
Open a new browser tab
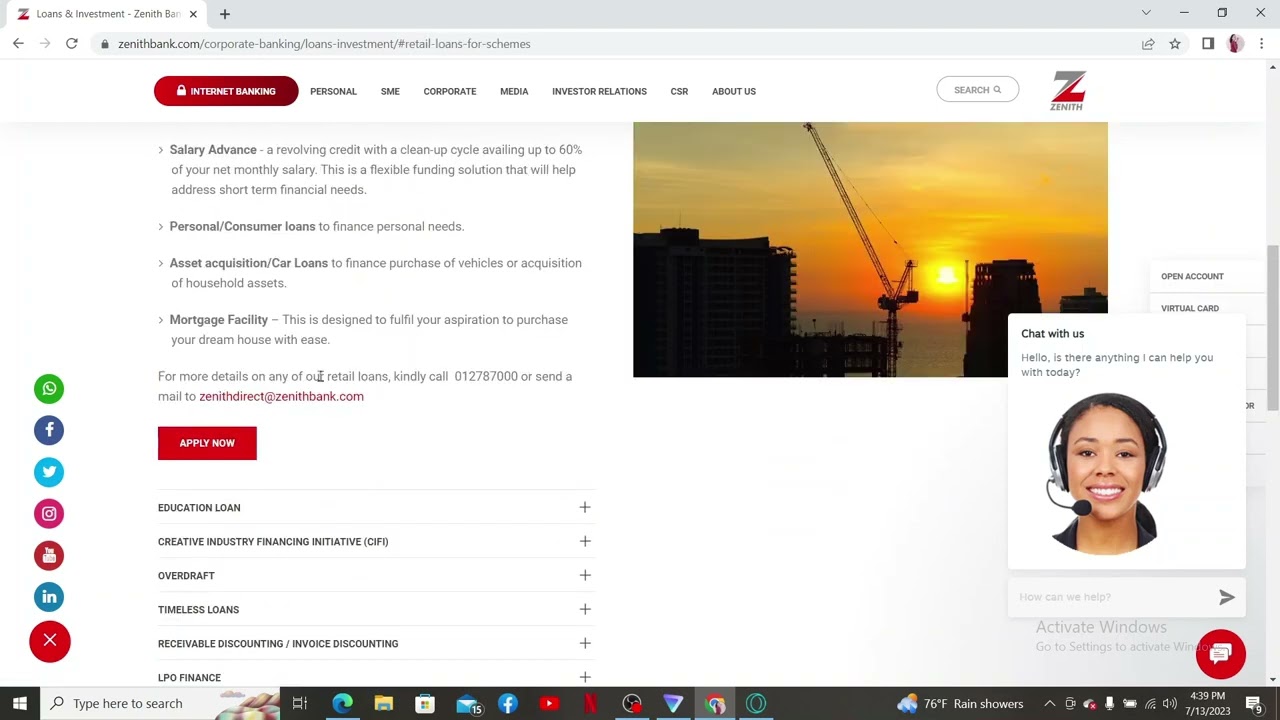pos(225,14)
